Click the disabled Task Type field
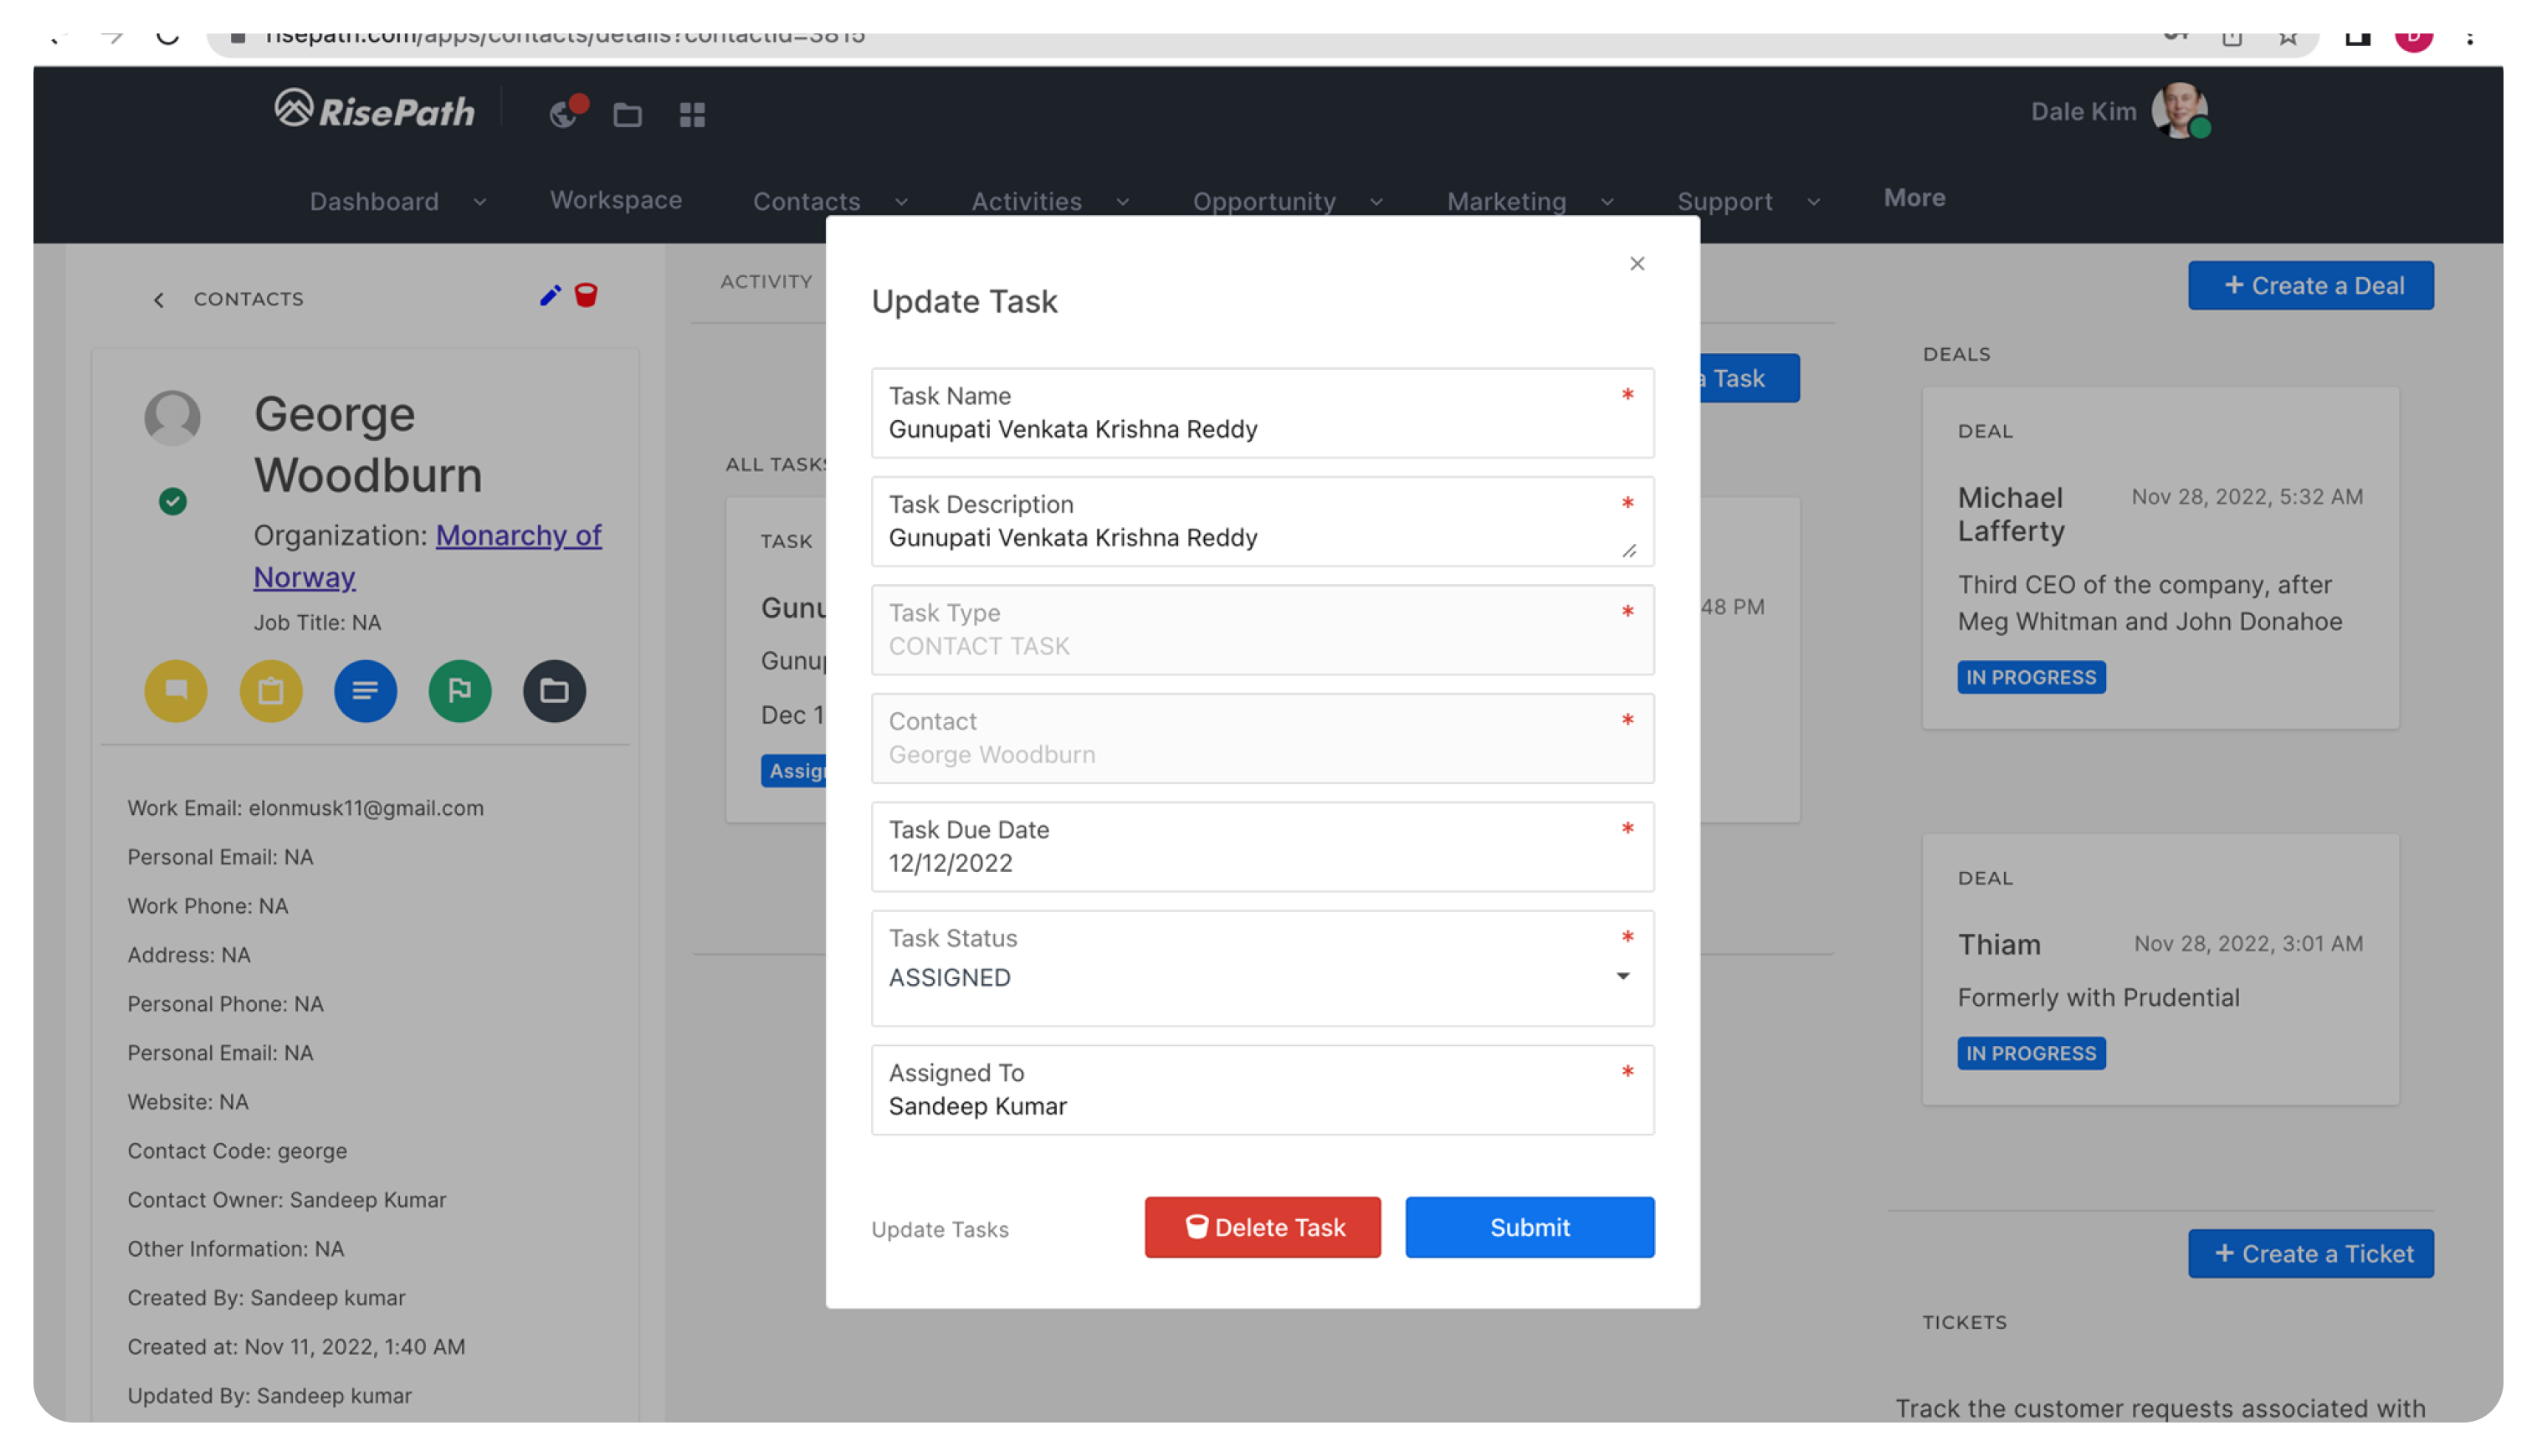The height and width of the screenshot is (1456, 2537). [1263, 631]
